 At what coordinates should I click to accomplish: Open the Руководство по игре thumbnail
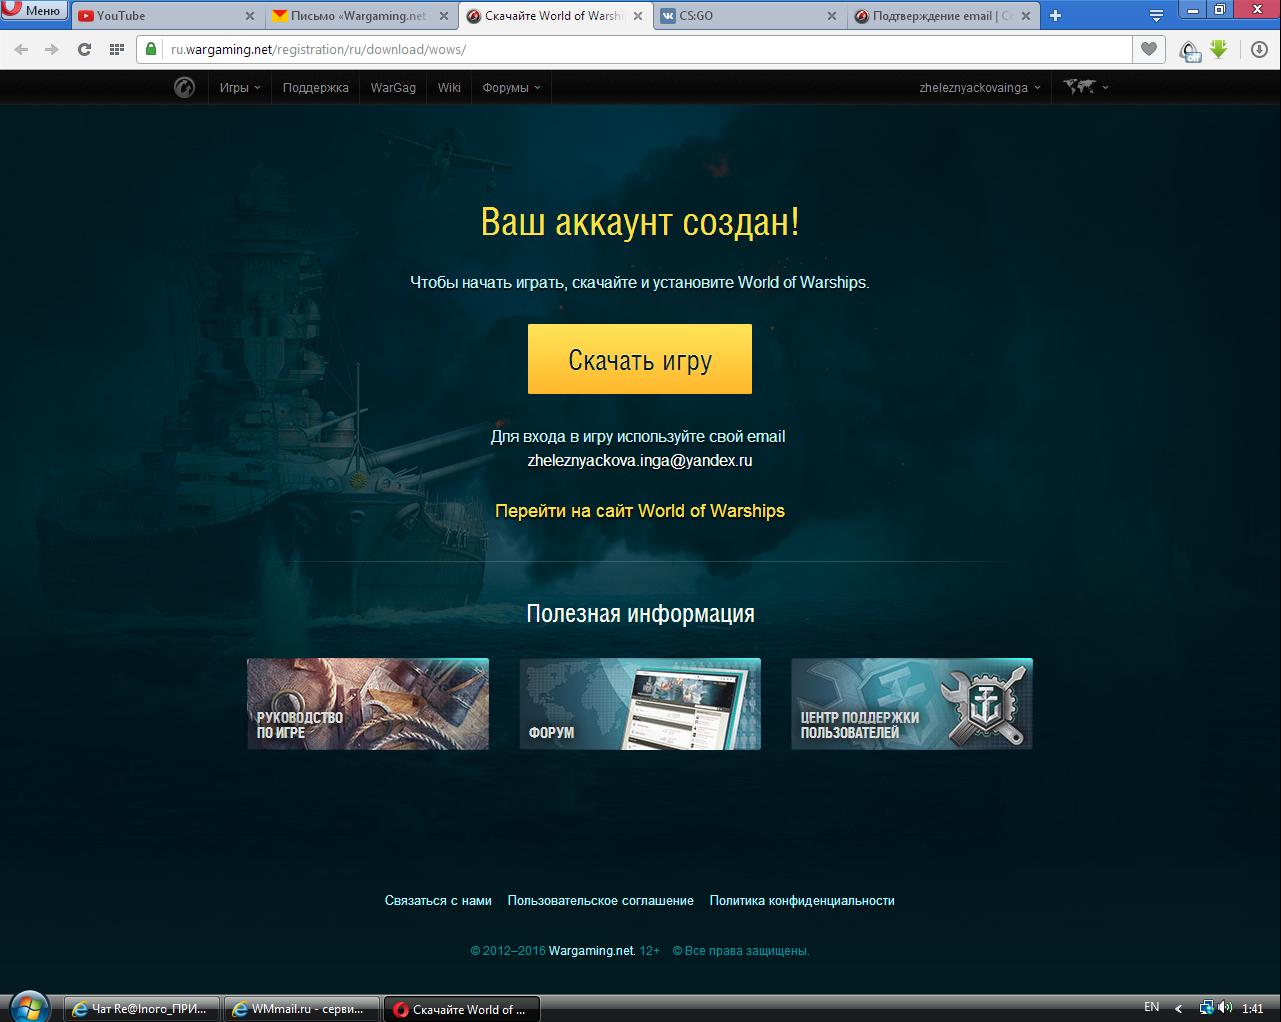click(368, 704)
